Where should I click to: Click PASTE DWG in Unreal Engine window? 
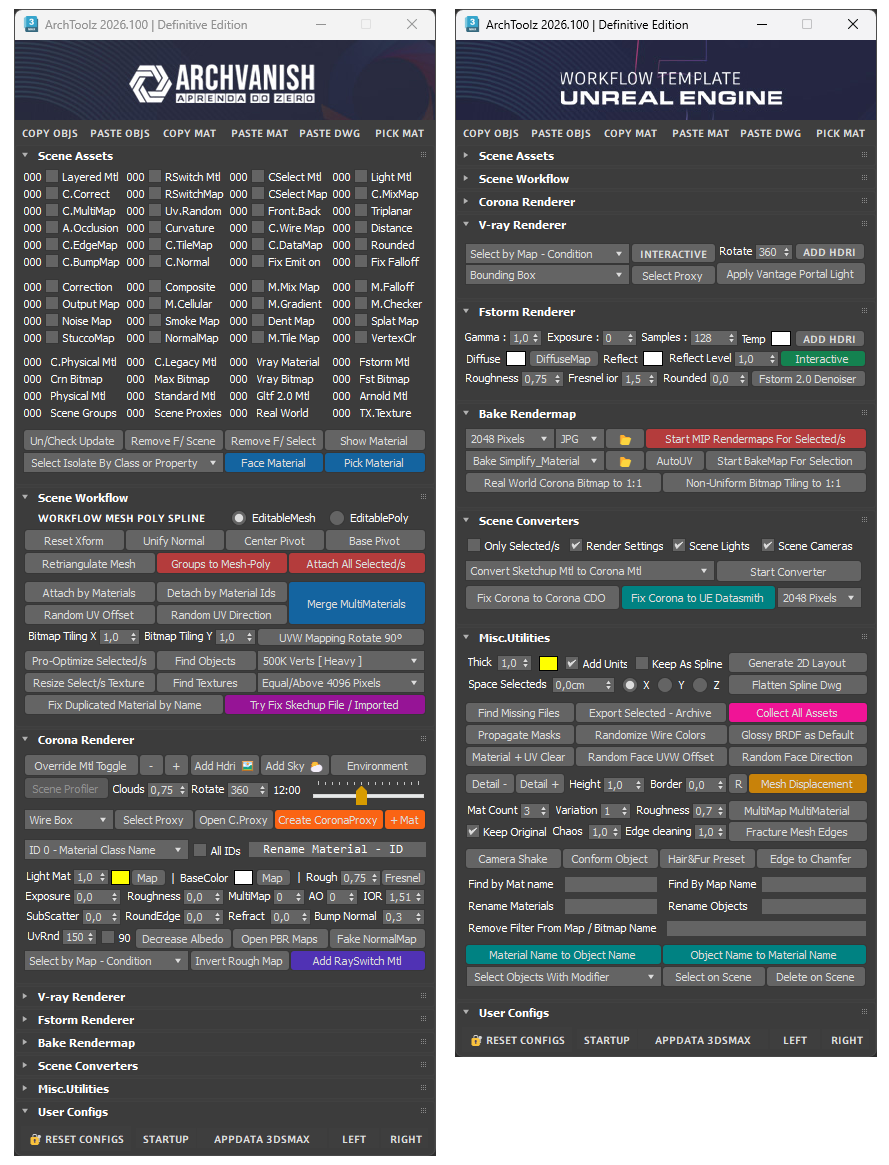771,134
